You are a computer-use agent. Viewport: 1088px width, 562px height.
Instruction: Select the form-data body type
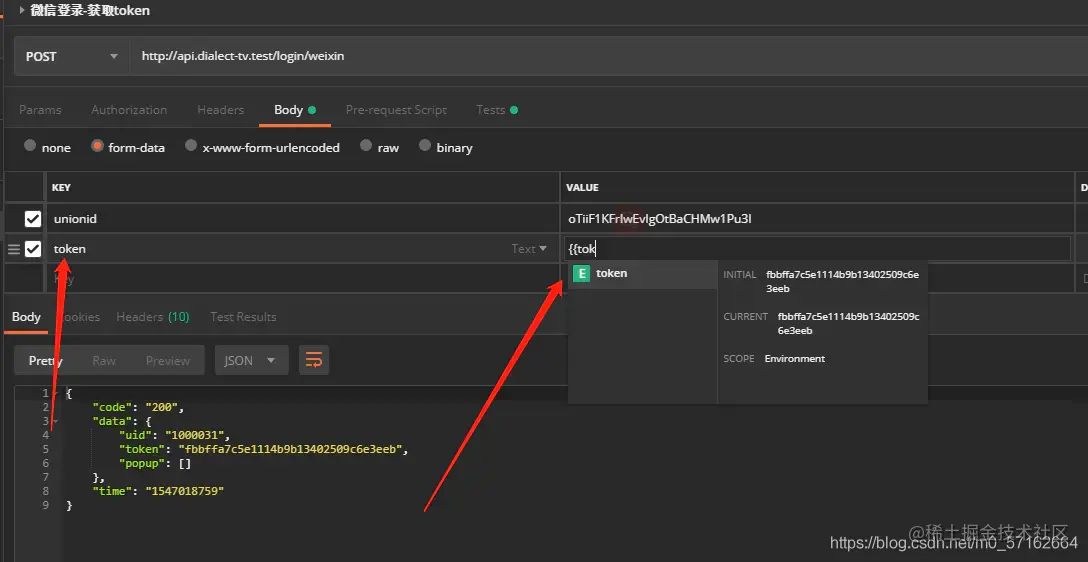[x=97, y=146]
